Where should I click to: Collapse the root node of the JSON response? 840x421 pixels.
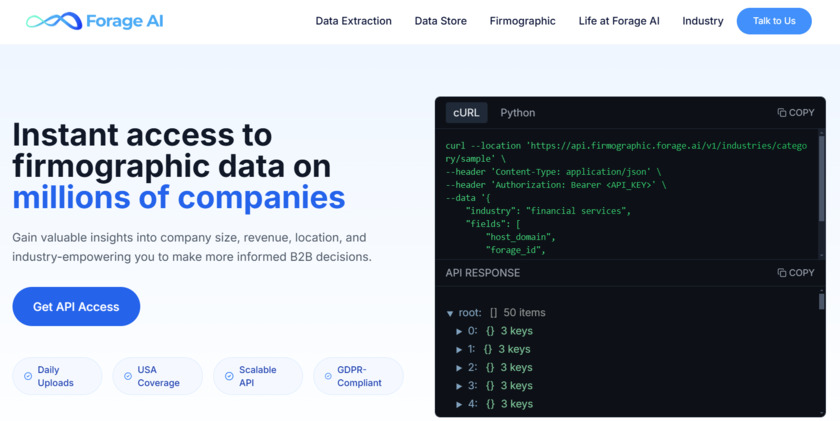(450, 313)
